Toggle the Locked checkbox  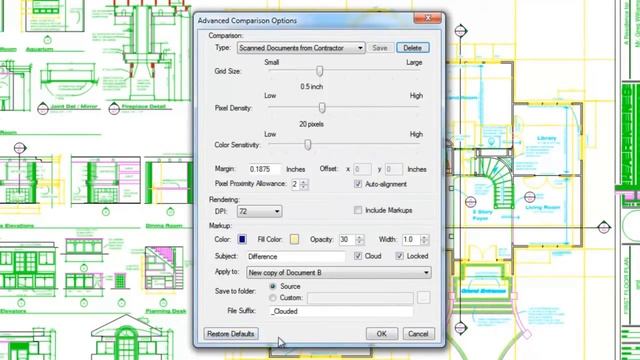[x=399, y=256]
